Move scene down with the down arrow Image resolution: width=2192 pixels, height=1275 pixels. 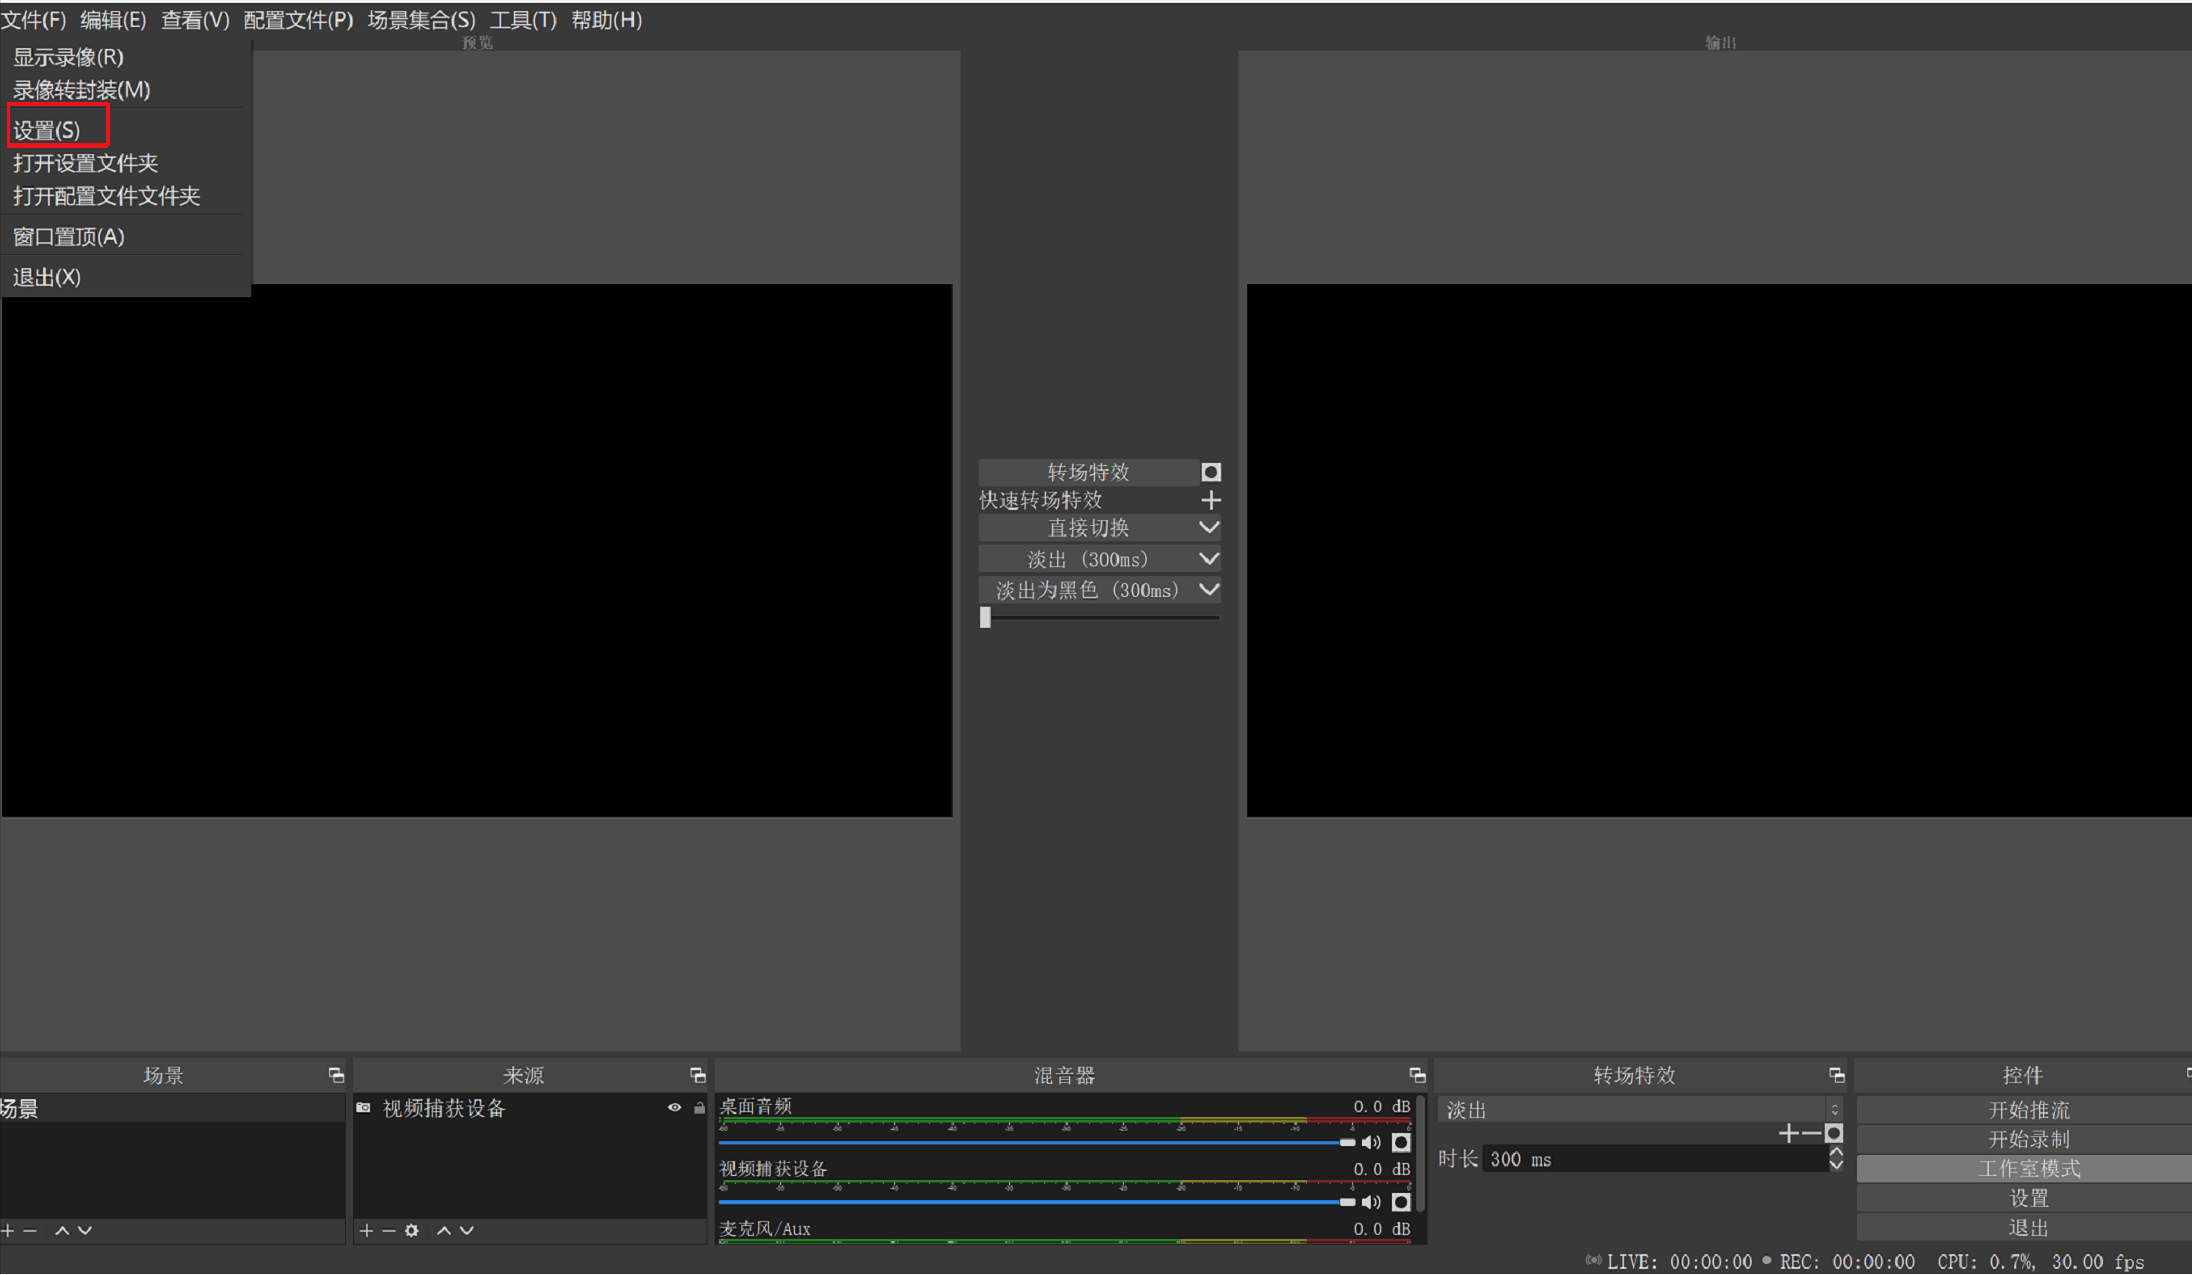click(85, 1230)
